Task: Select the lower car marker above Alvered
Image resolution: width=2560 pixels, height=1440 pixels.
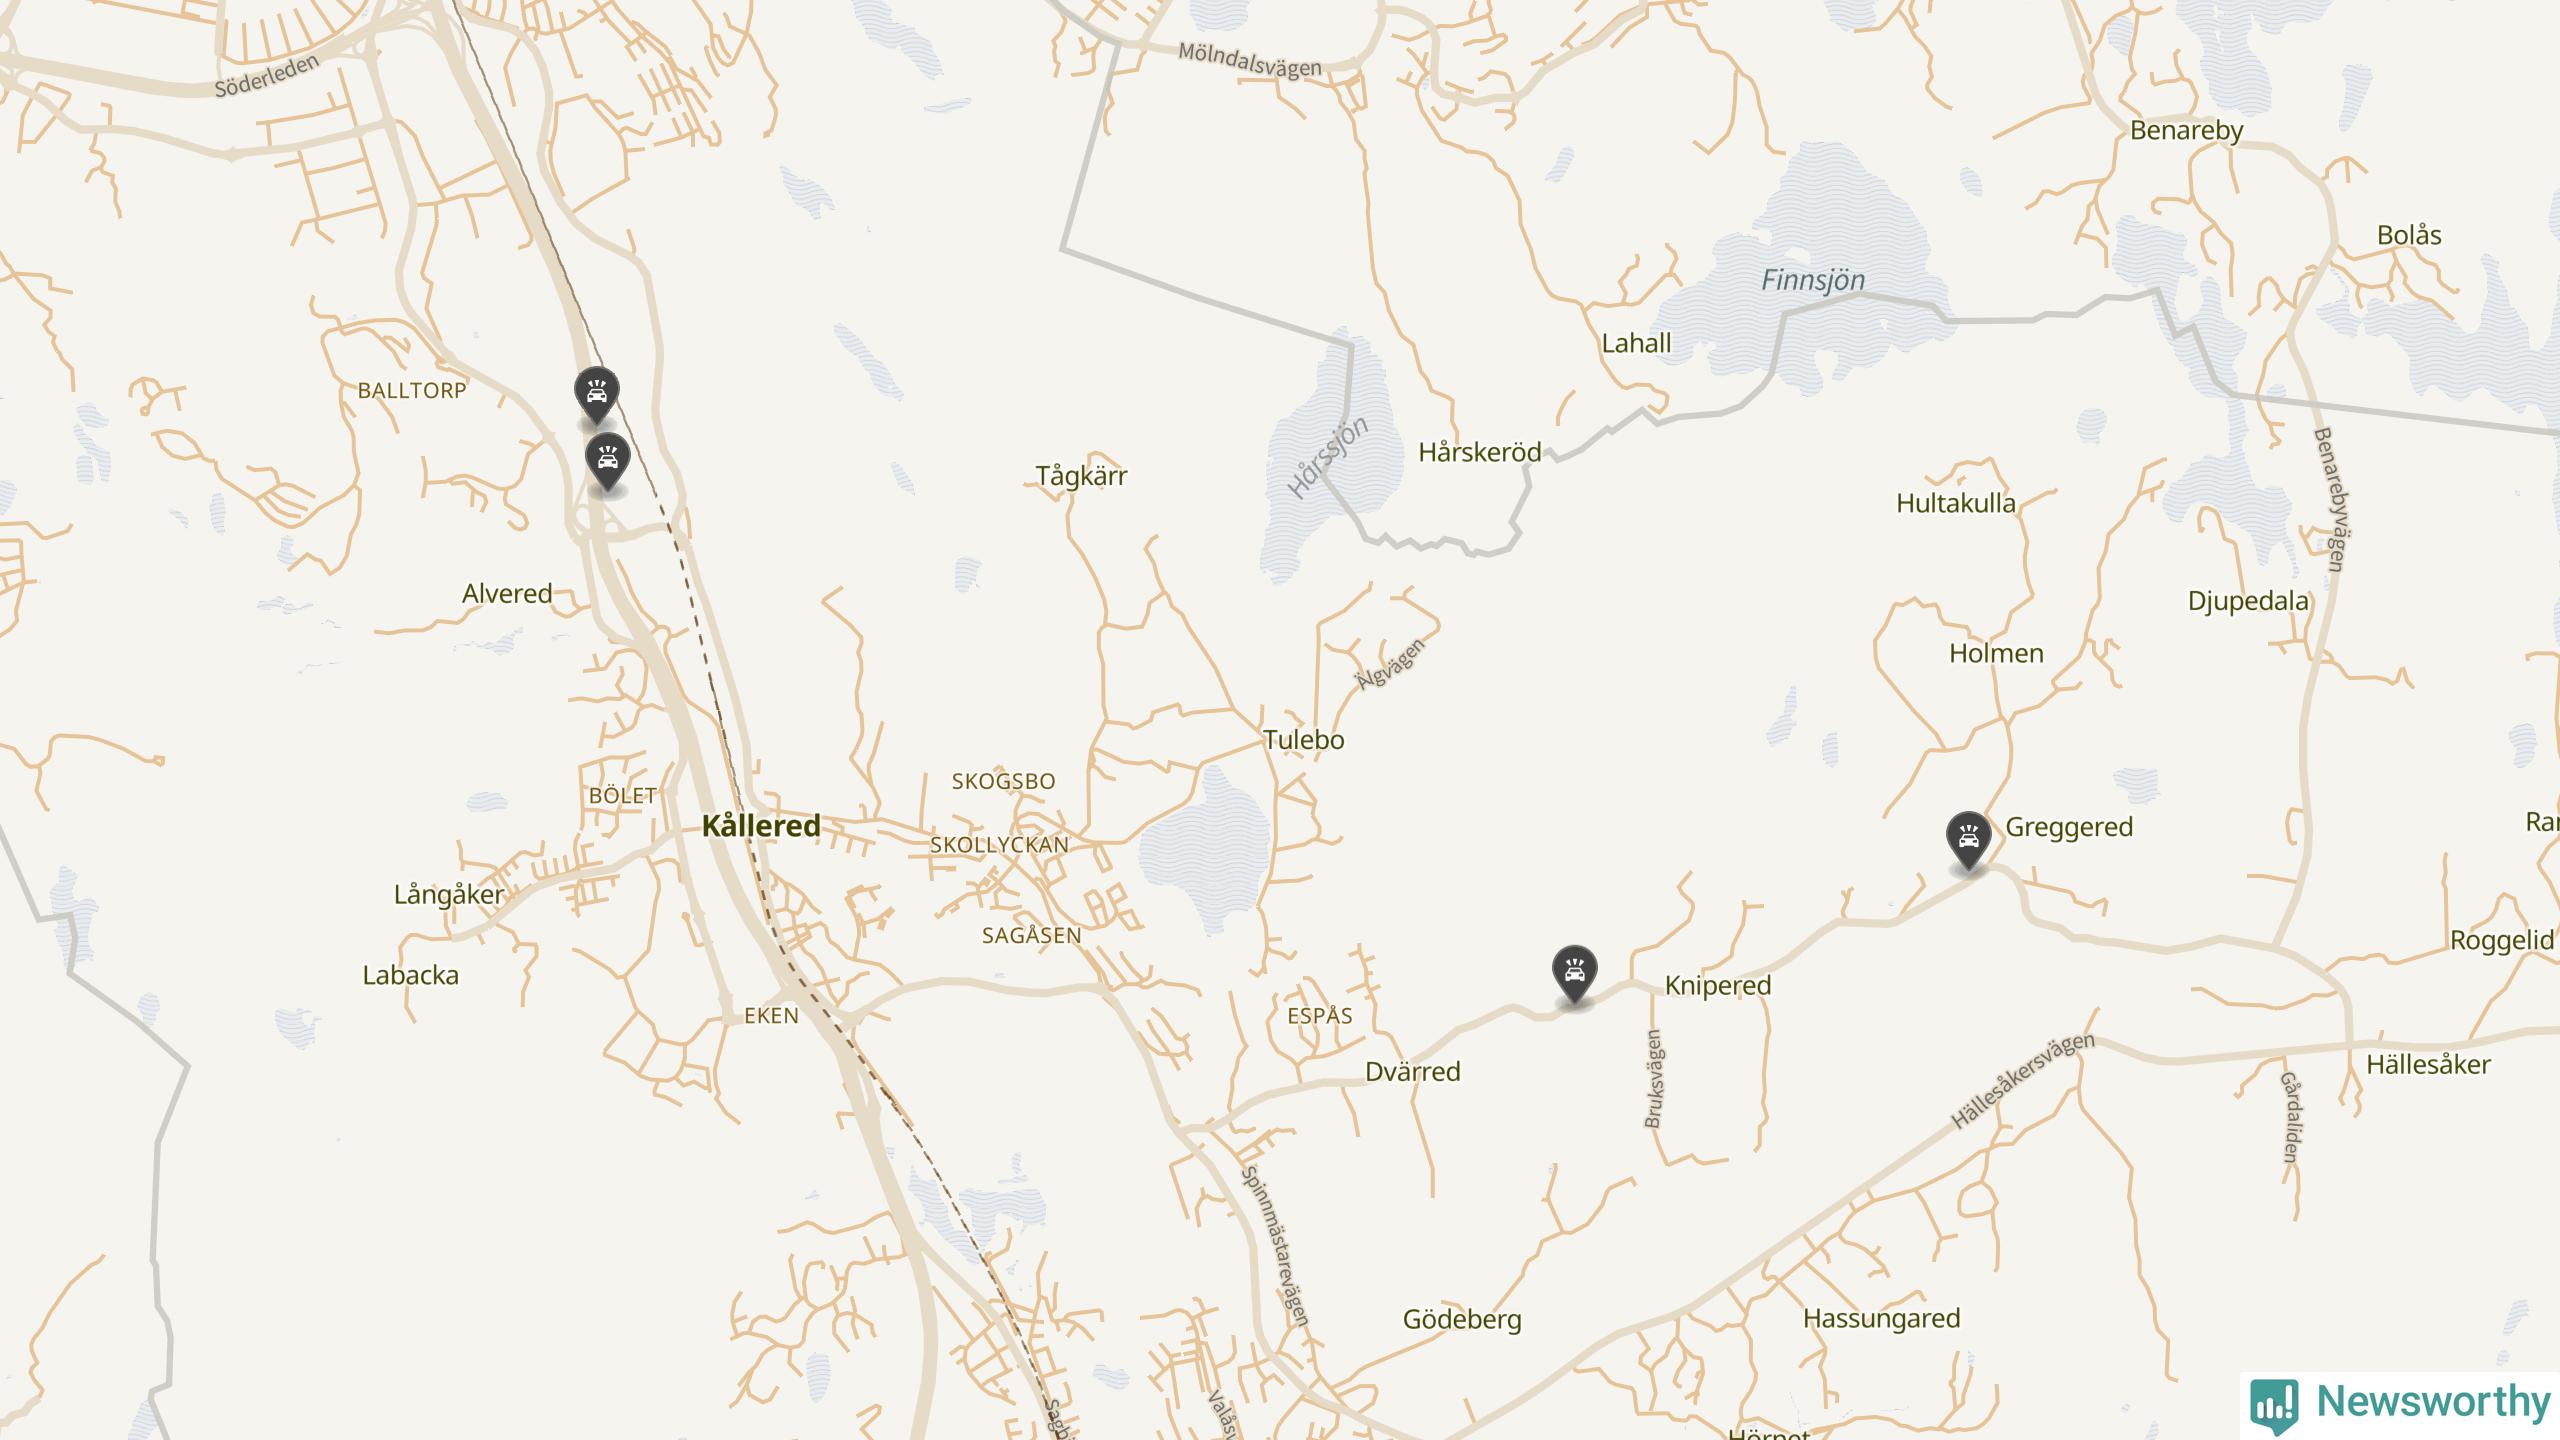Action: pos(608,460)
